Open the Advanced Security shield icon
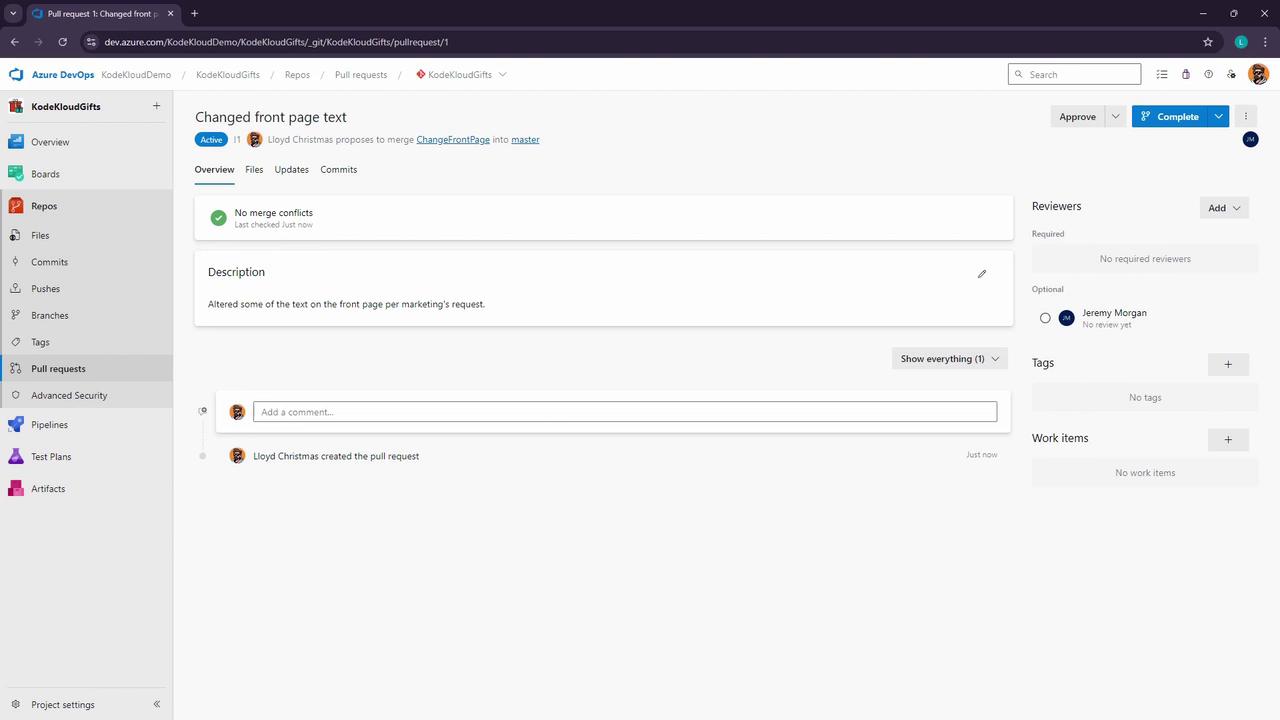The height and width of the screenshot is (720, 1280). pyautogui.click(x=15, y=395)
